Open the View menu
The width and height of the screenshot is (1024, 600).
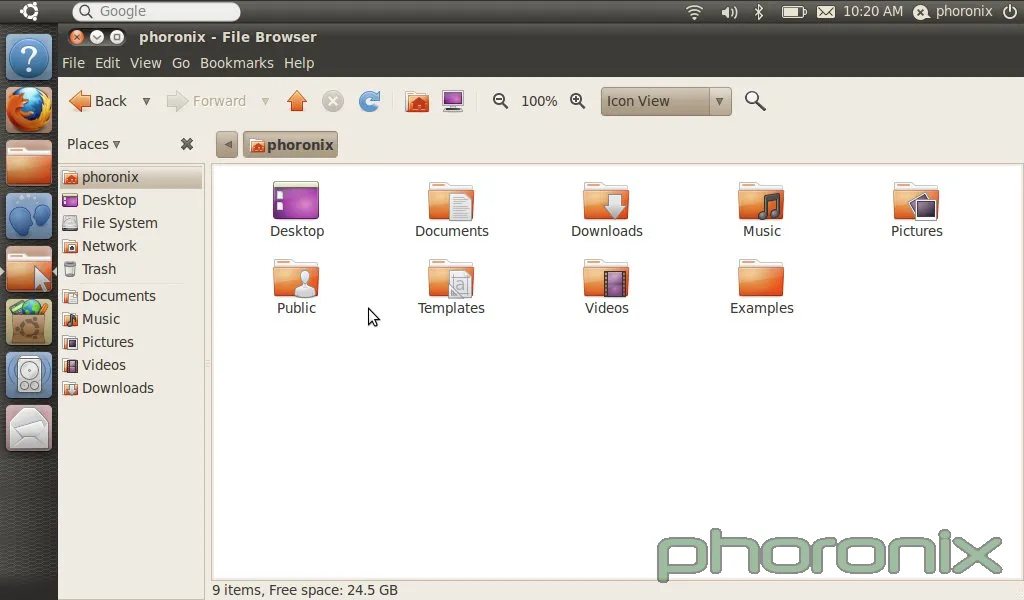[146, 63]
